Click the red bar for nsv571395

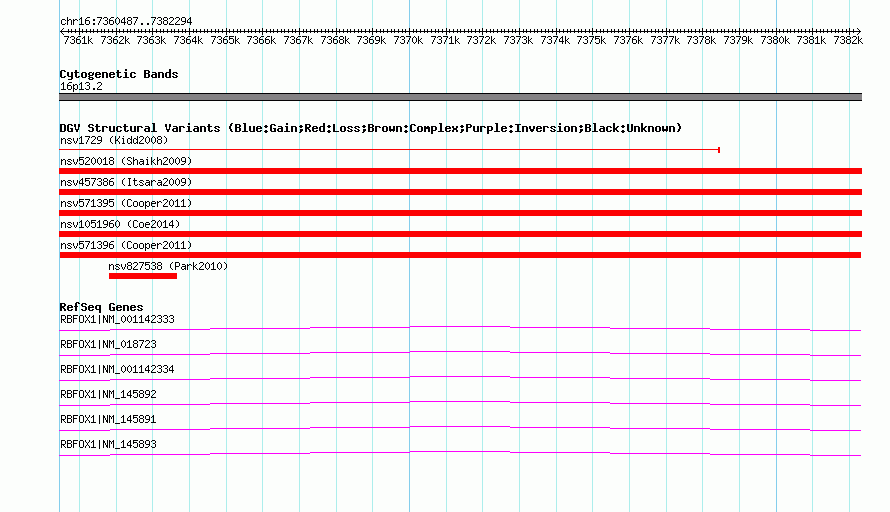click(460, 213)
